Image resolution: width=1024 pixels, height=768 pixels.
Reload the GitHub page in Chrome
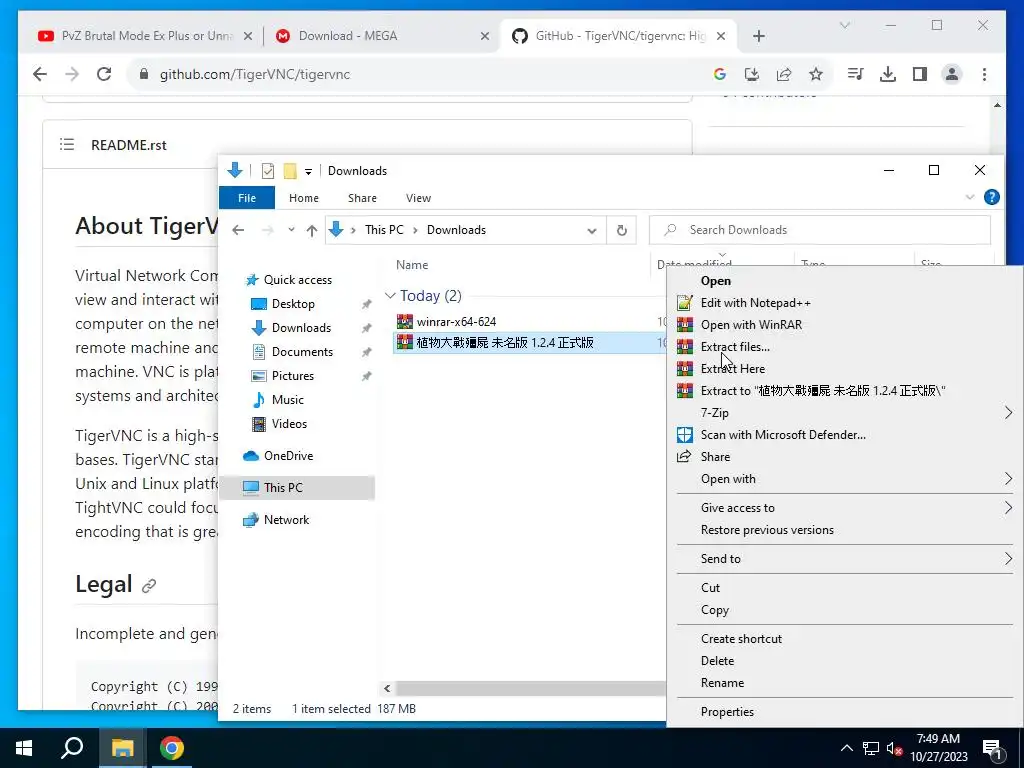(104, 74)
